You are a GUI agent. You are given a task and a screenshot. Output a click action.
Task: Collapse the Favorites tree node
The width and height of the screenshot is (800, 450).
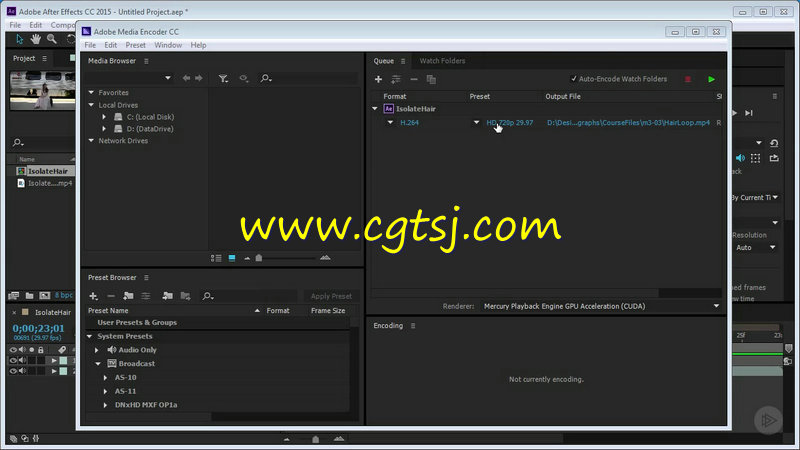point(91,92)
